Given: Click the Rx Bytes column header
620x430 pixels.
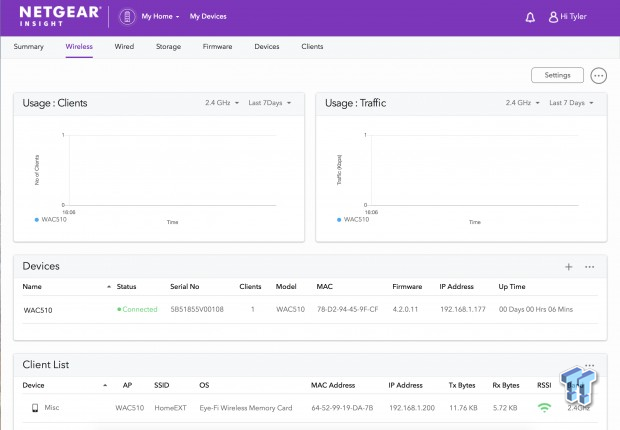Looking at the screenshot, I should (x=506, y=385).
